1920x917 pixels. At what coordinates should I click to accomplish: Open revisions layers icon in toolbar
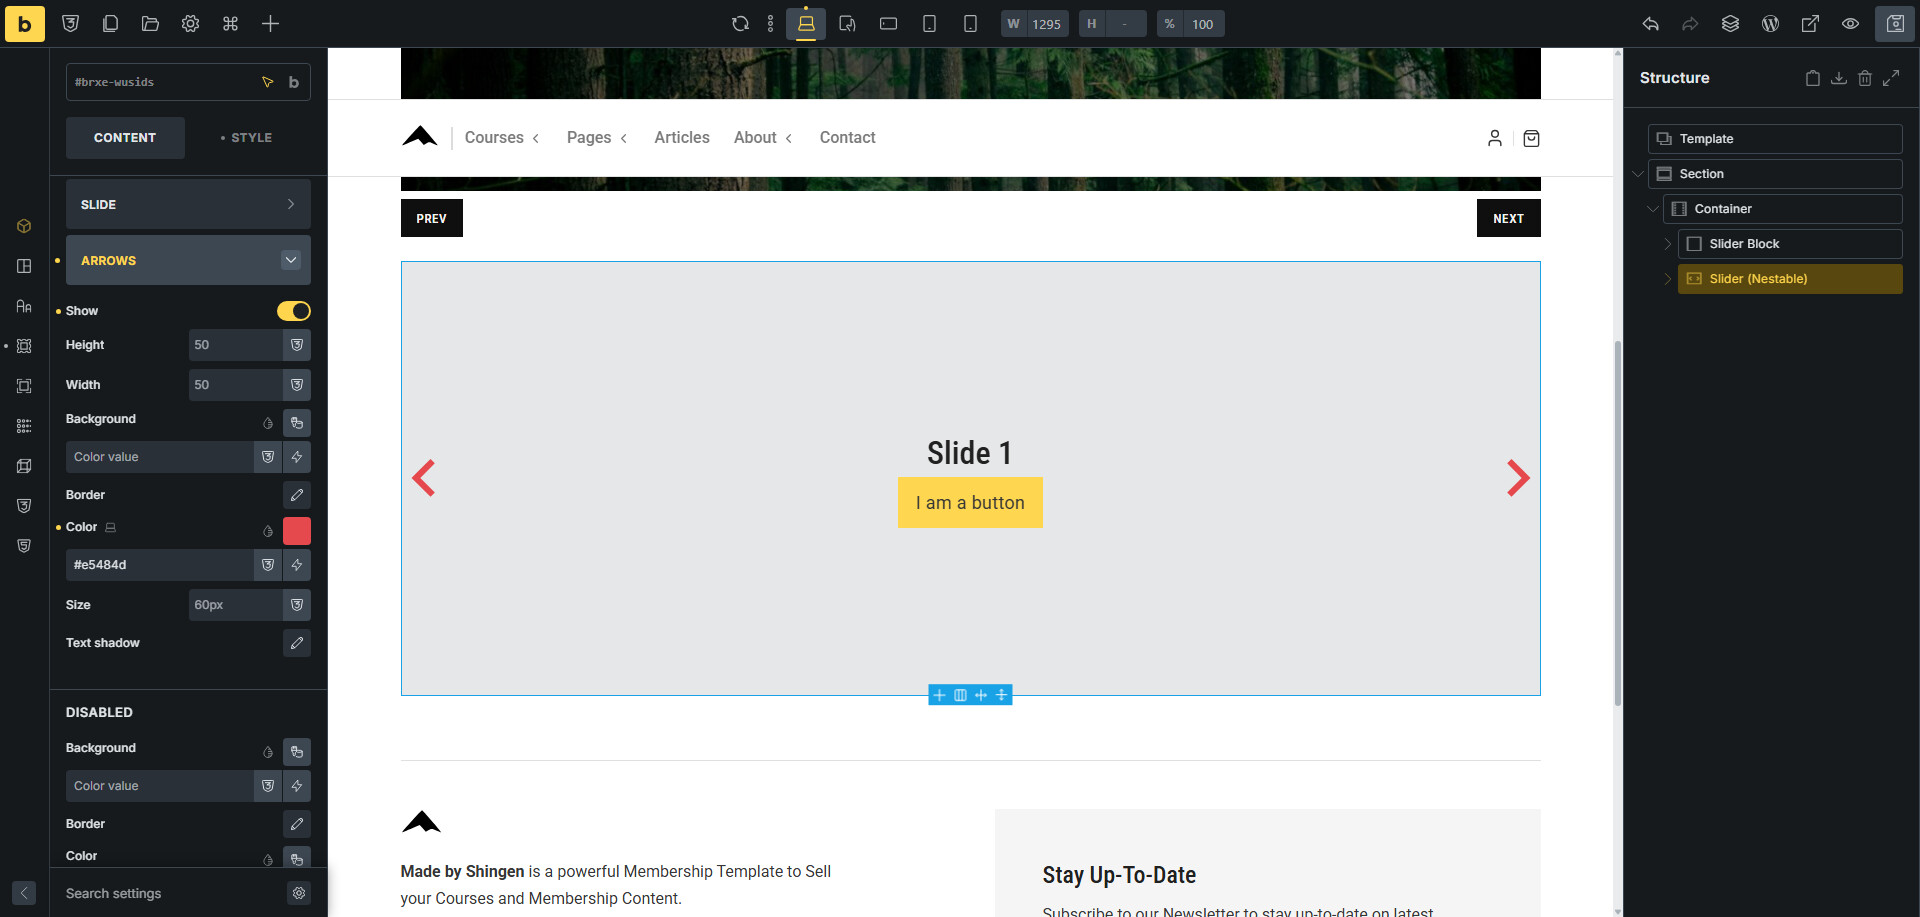(1730, 24)
